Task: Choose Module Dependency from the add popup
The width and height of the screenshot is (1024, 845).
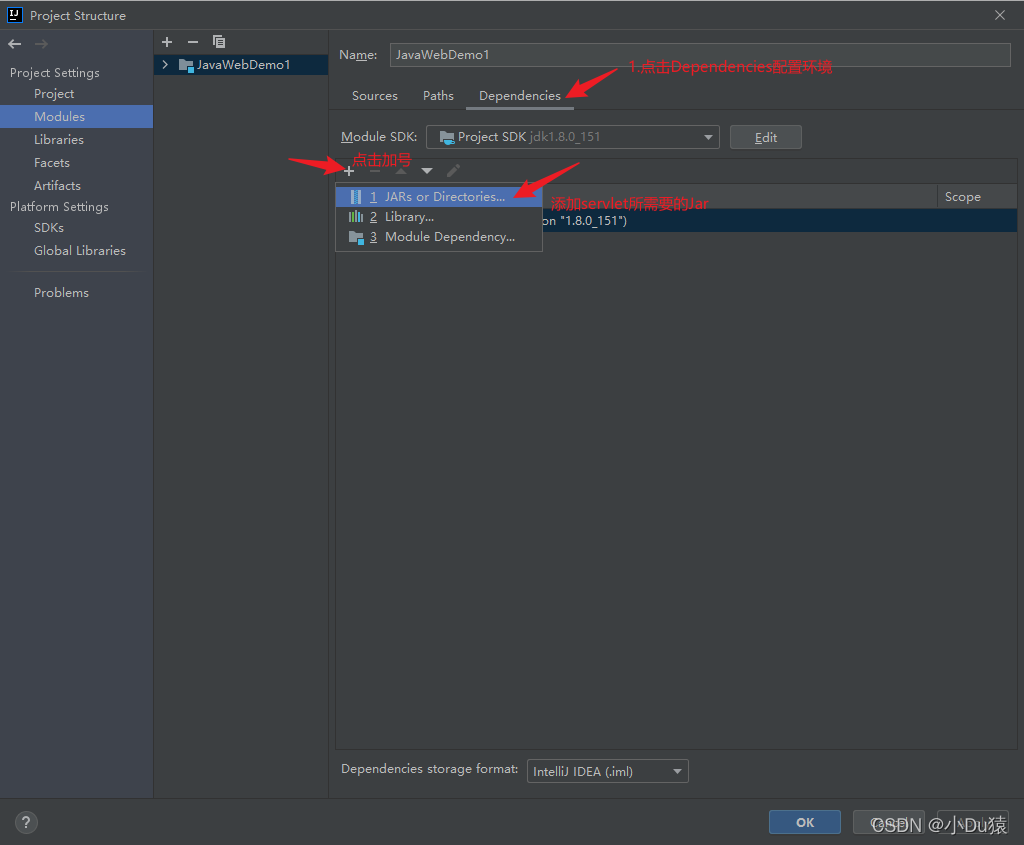Action: pos(439,237)
